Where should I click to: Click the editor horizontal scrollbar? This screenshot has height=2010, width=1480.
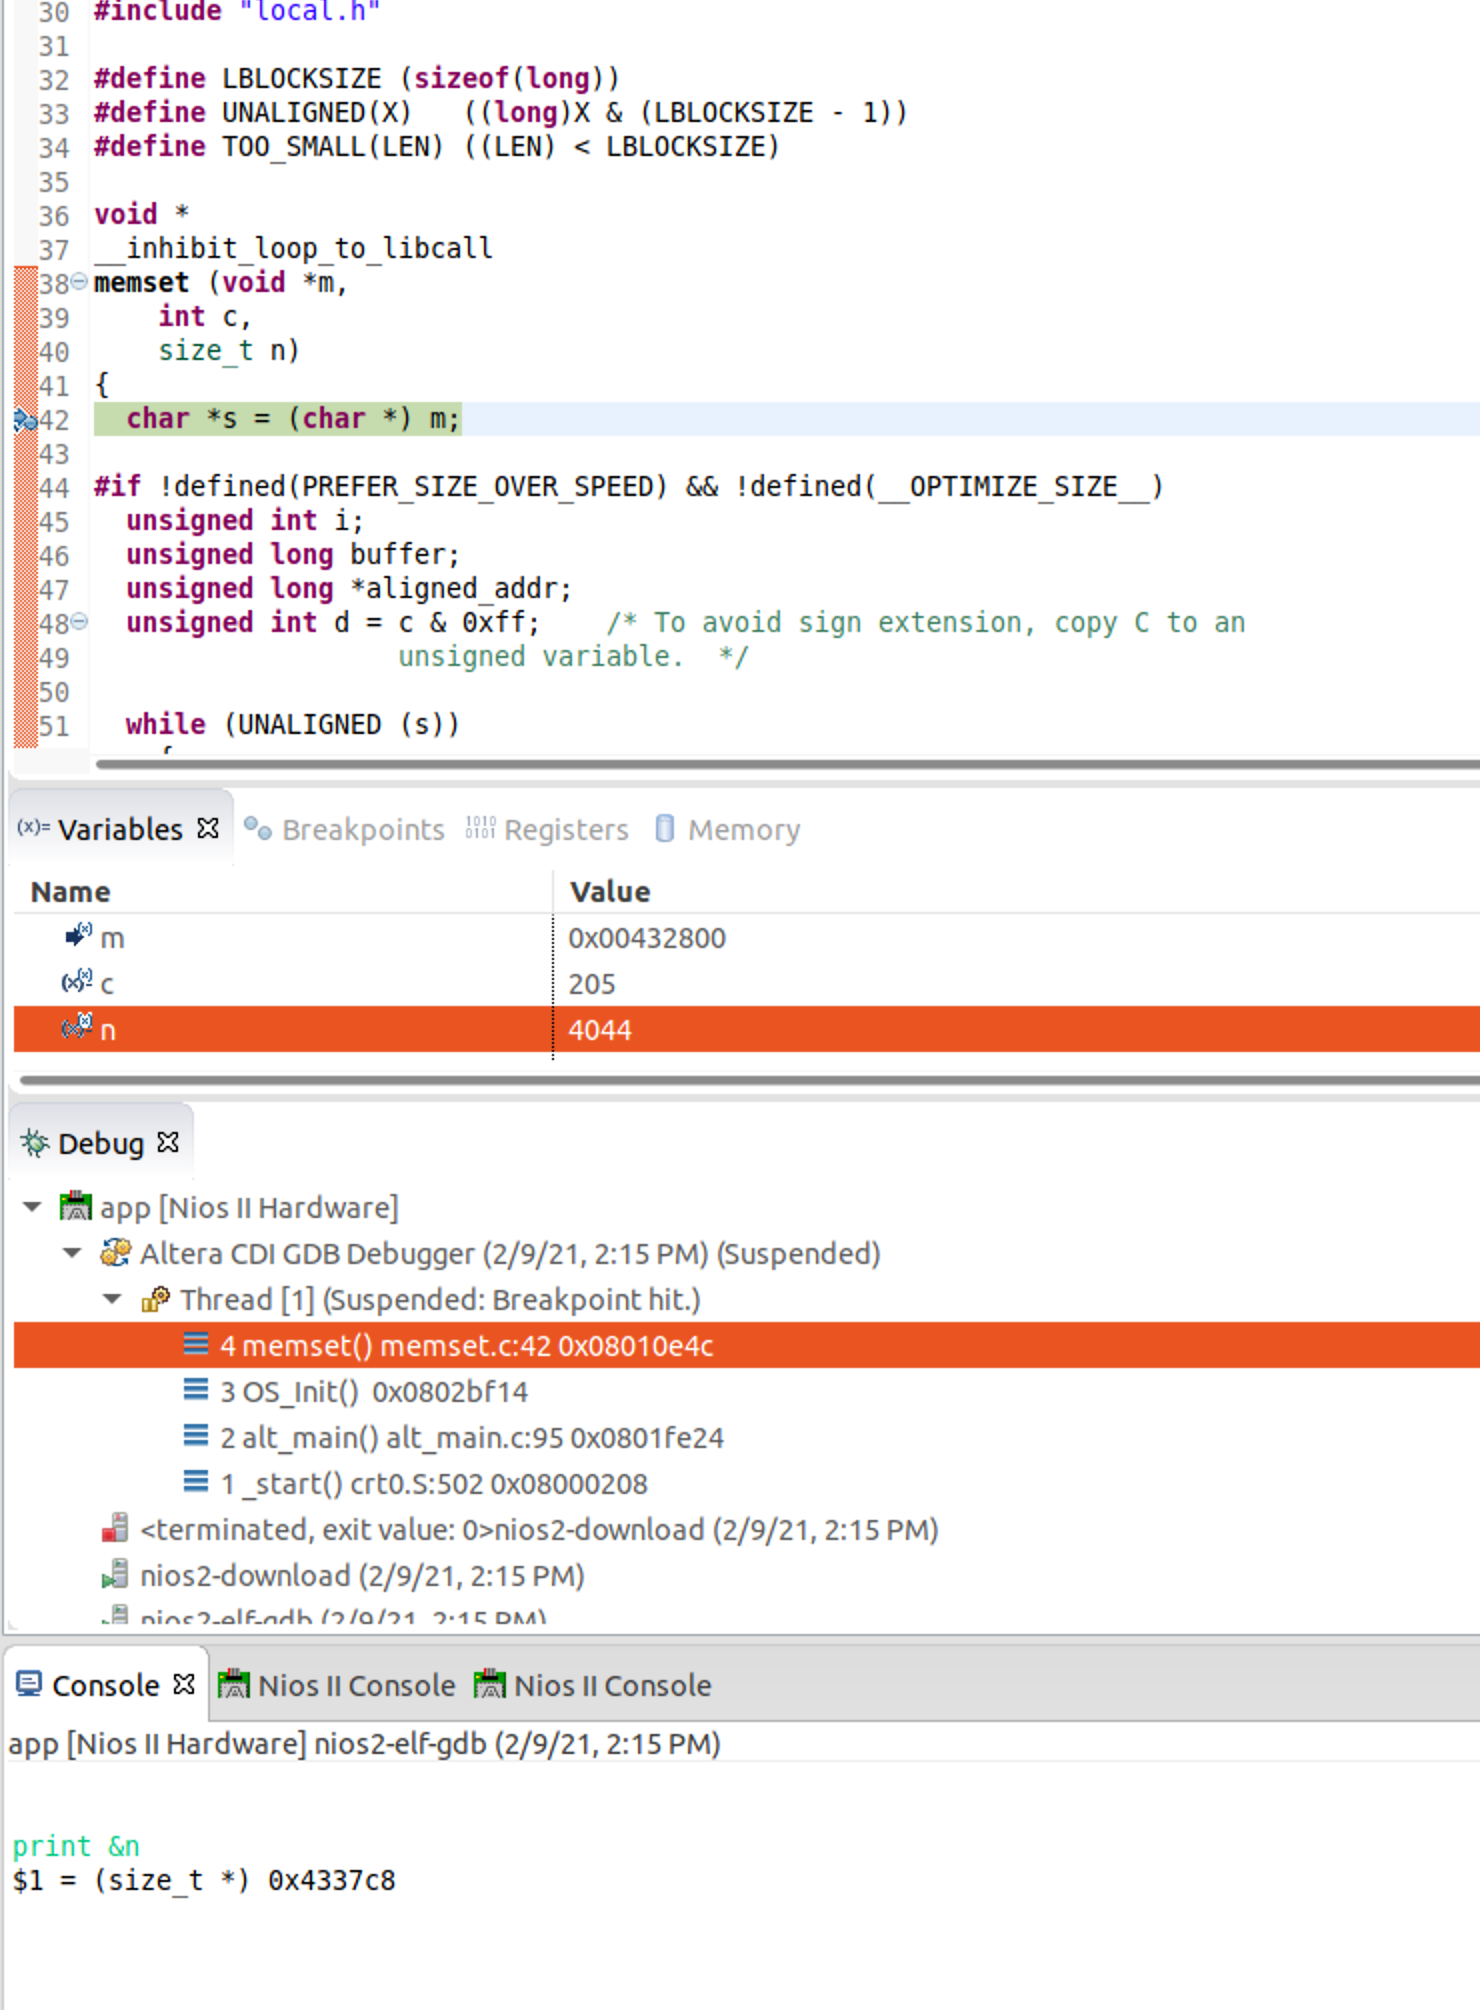(788, 765)
